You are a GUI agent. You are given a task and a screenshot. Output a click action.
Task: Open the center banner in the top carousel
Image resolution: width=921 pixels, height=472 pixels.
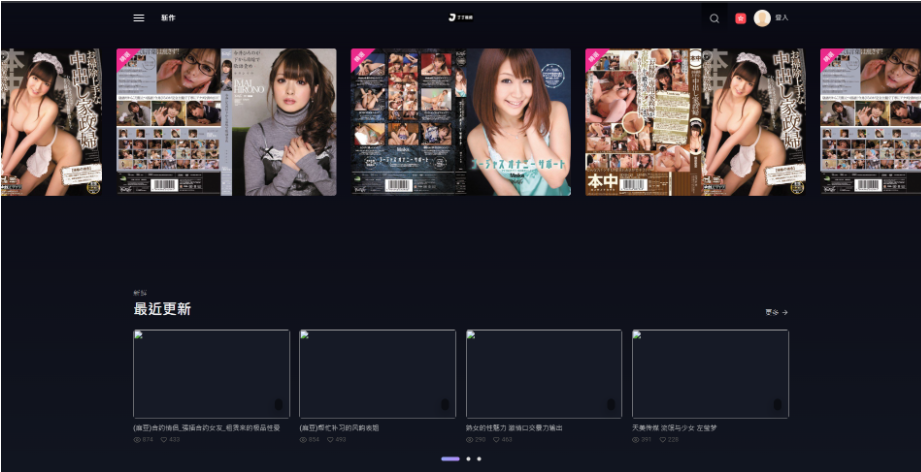(460, 121)
